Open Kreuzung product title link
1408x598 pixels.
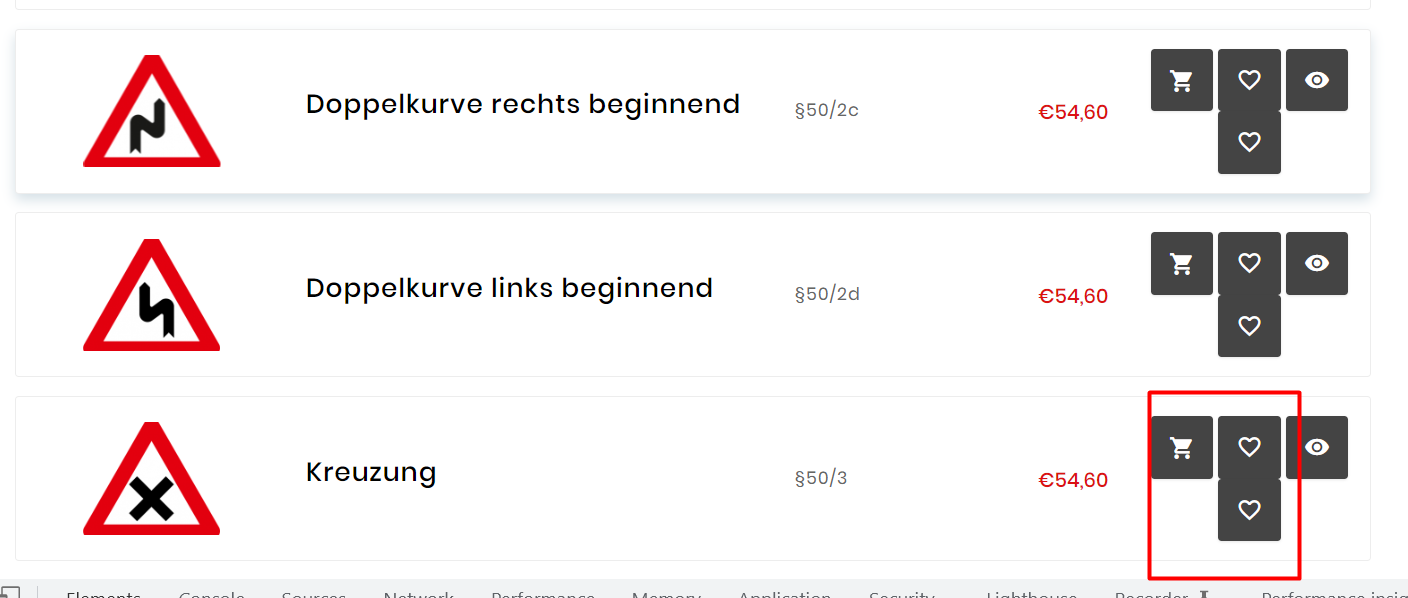371,472
